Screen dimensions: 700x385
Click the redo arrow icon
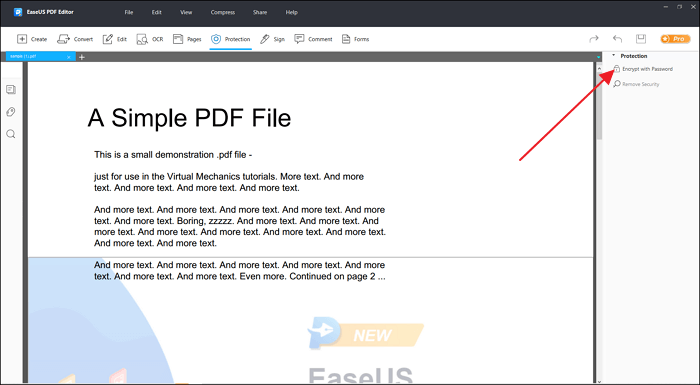click(x=594, y=39)
